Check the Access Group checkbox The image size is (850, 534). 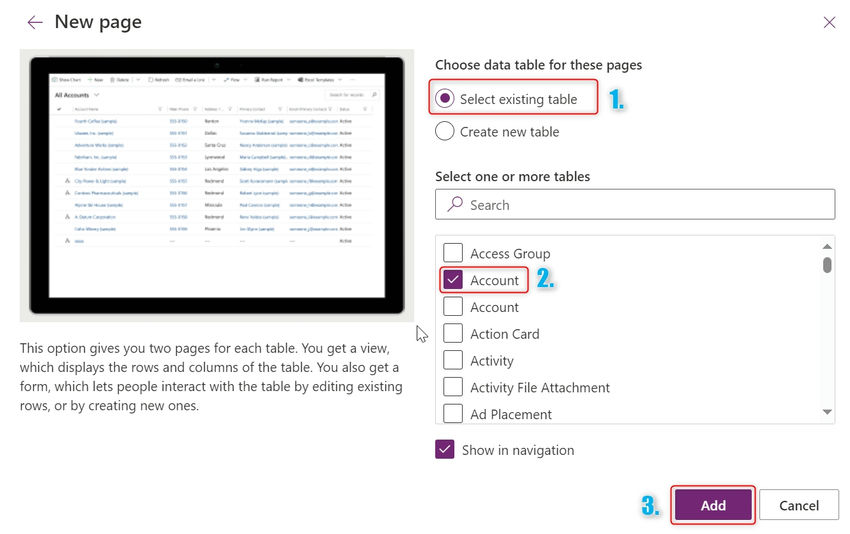click(453, 253)
